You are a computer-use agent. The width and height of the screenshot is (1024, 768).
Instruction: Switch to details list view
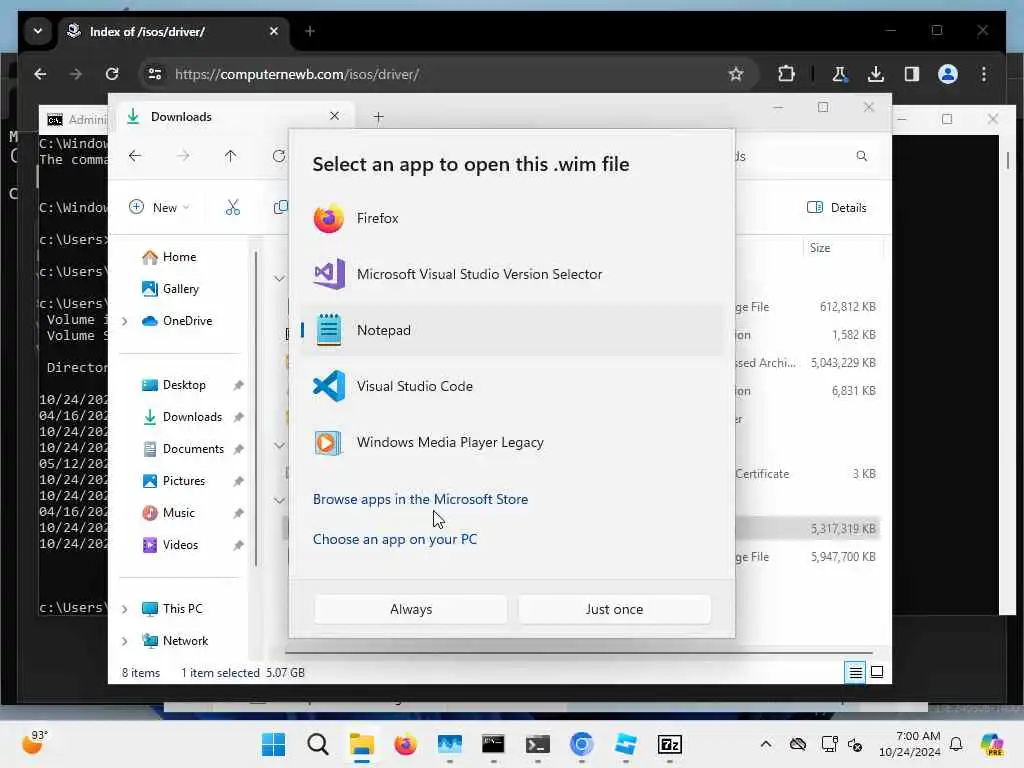point(855,672)
